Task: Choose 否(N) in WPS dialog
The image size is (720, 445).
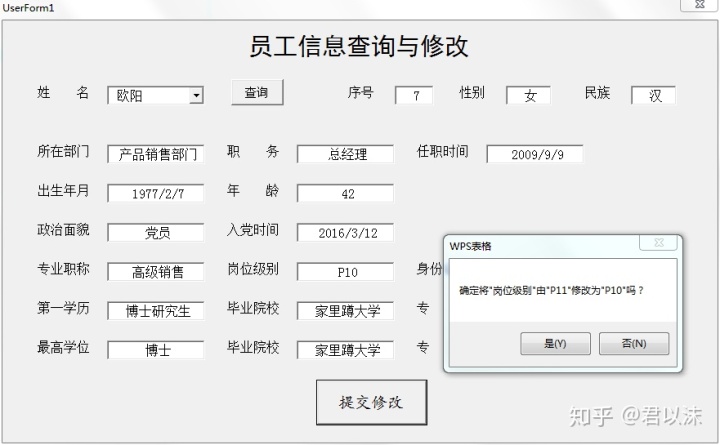Action: click(634, 344)
